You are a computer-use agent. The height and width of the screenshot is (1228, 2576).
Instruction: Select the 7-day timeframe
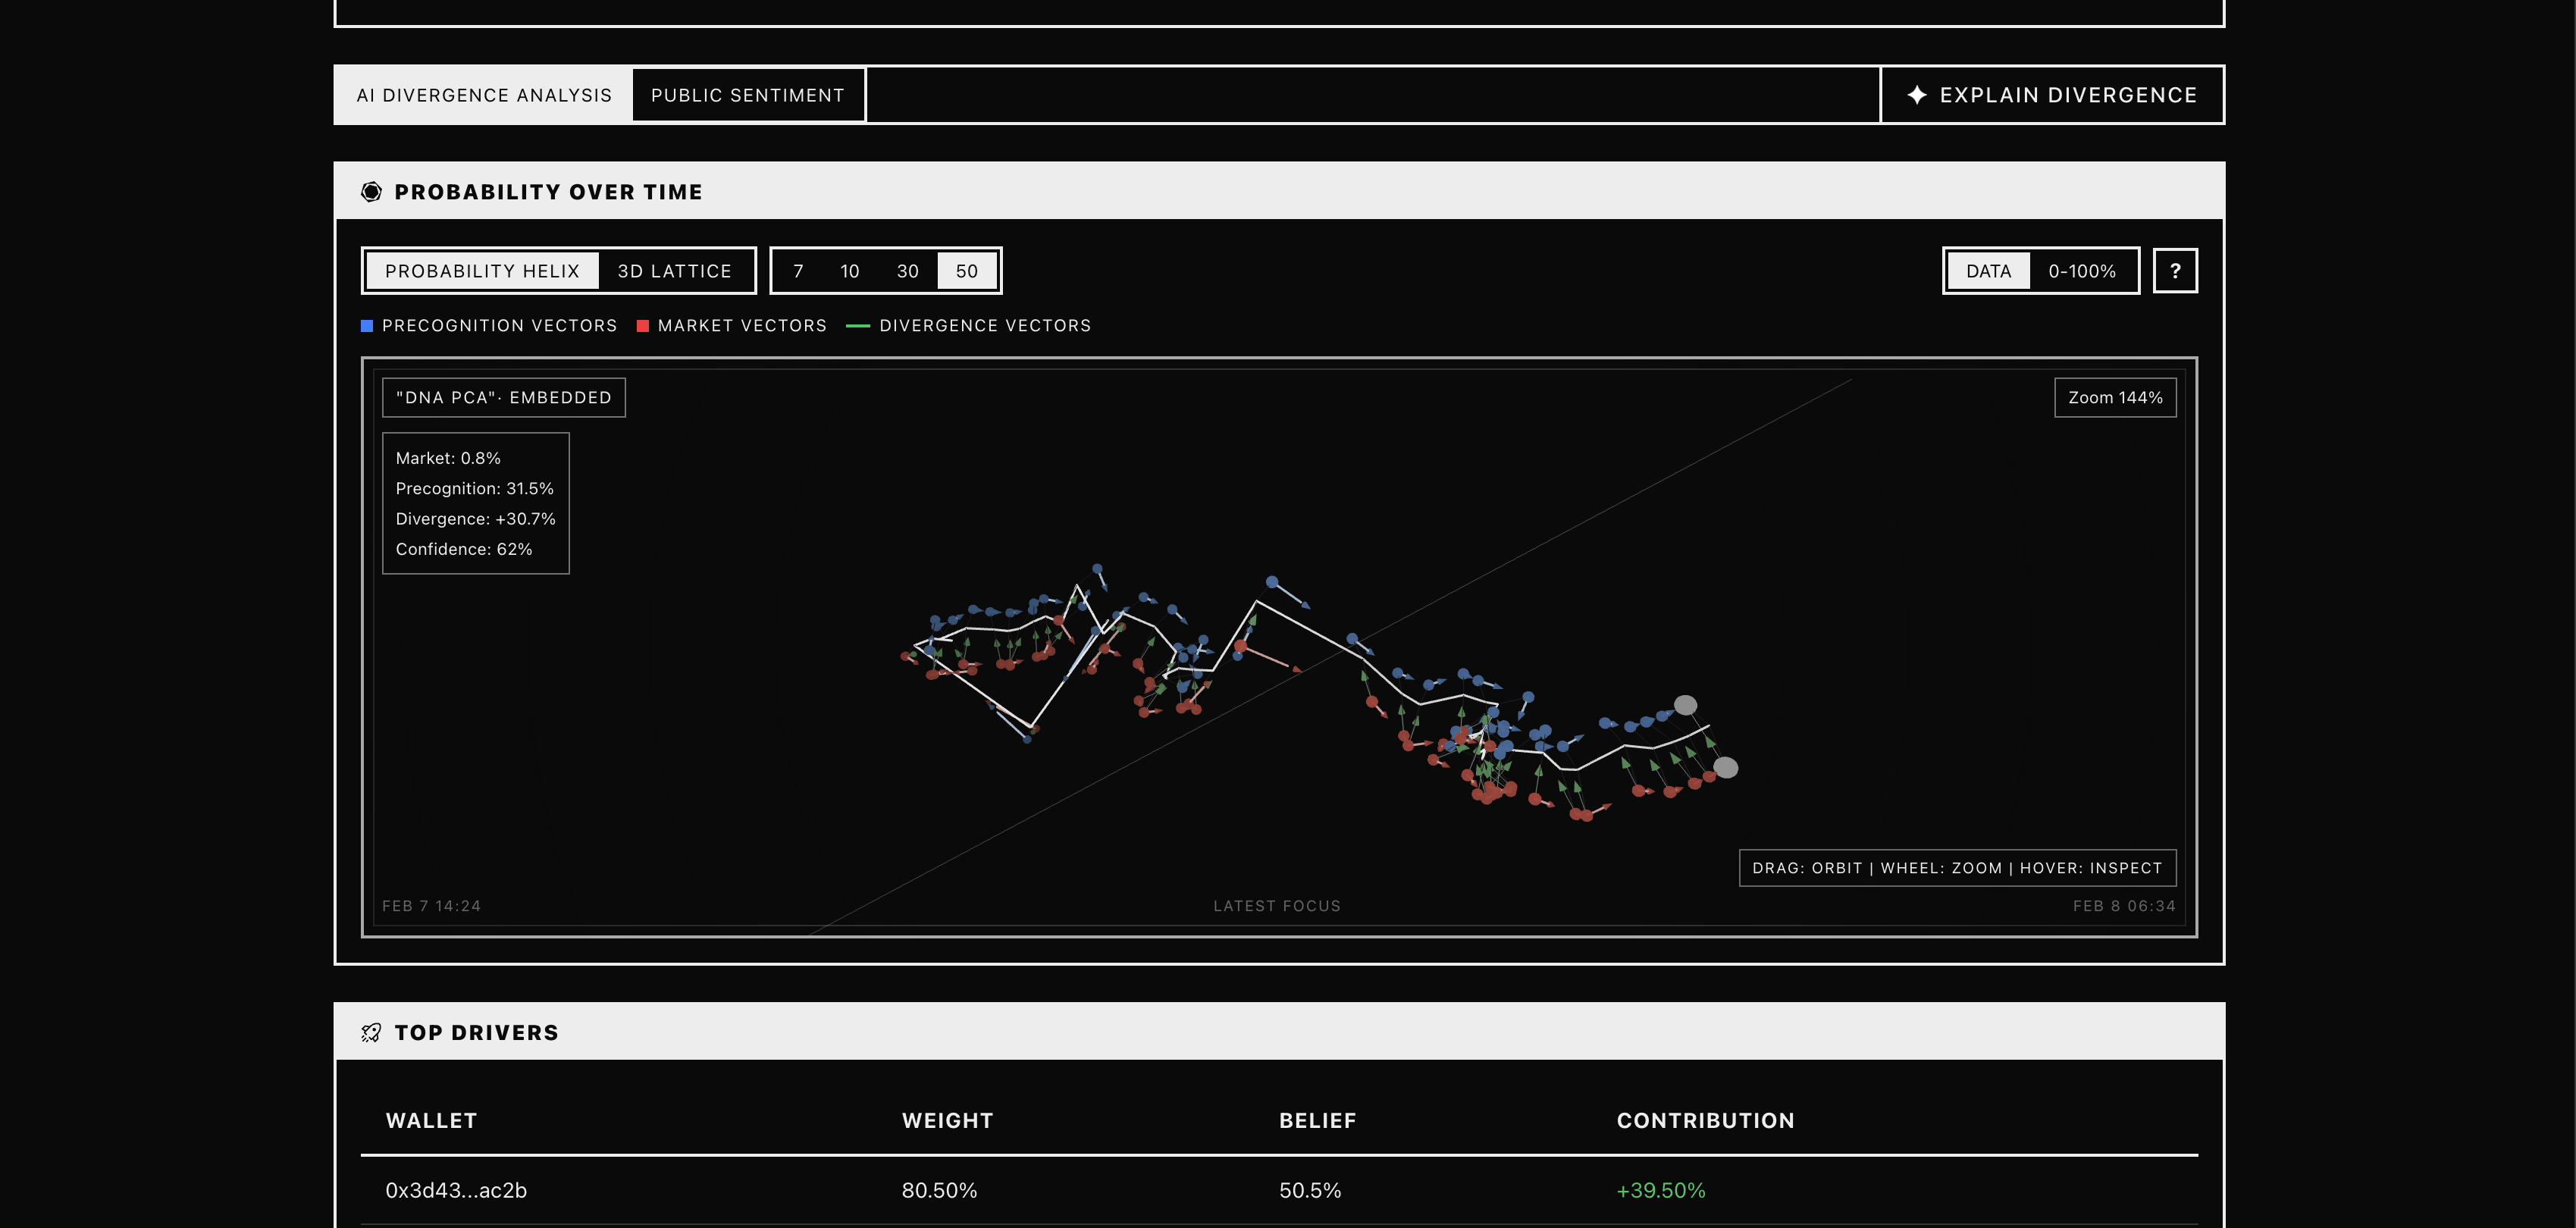click(x=797, y=270)
